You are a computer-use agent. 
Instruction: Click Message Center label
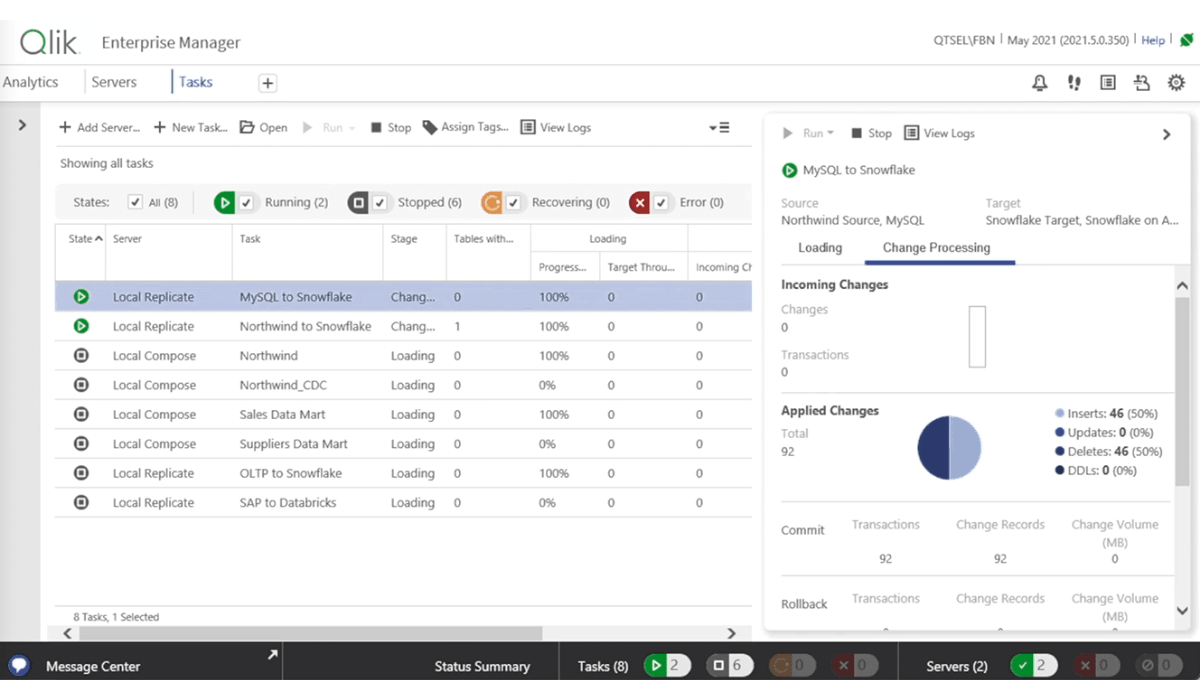(93, 666)
